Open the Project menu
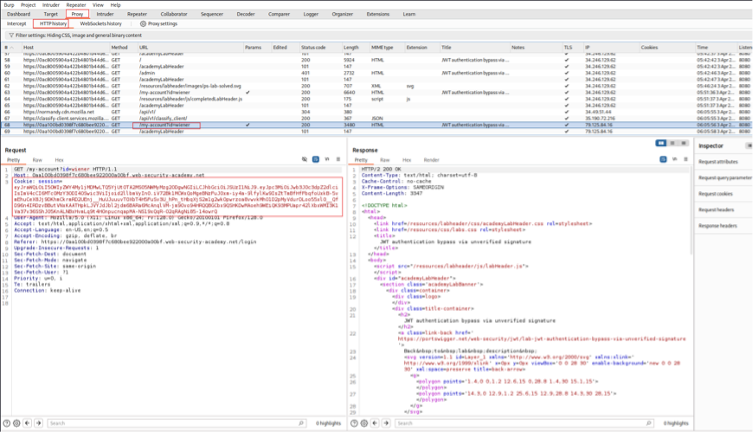Screen dimensions: 755x433 click(x=28, y=5)
